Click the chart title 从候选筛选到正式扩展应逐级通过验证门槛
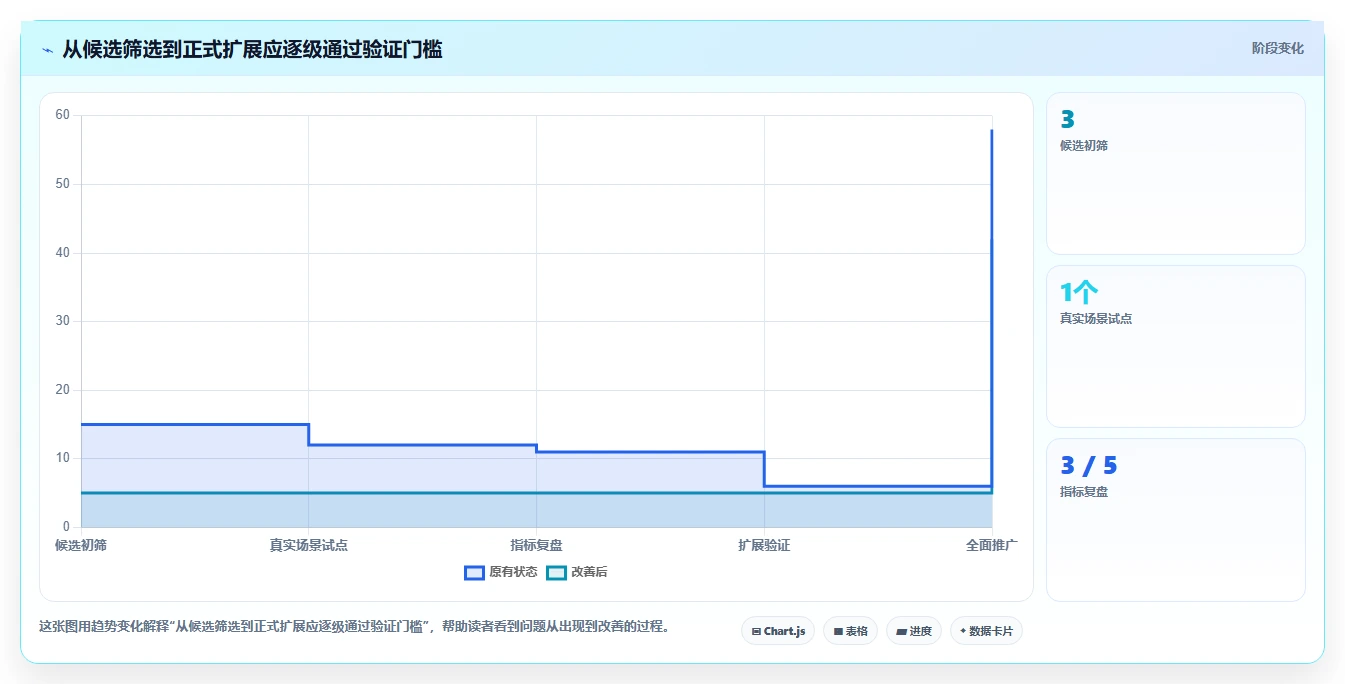This screenshot has width=1345, height=684. click(x=252, y=49)
